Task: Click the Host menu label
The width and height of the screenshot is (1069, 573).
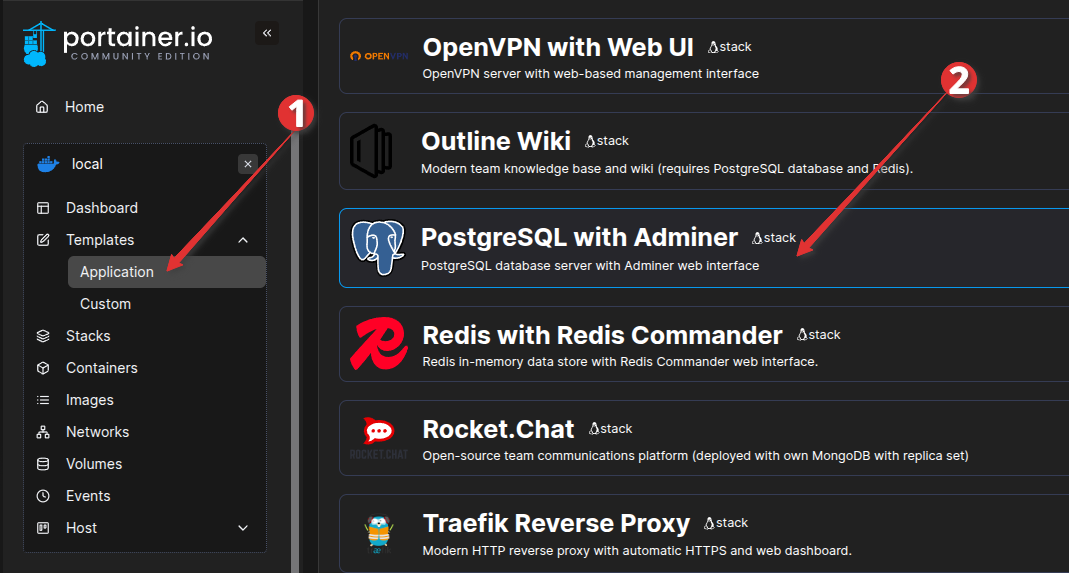Action: coord(82,529)
